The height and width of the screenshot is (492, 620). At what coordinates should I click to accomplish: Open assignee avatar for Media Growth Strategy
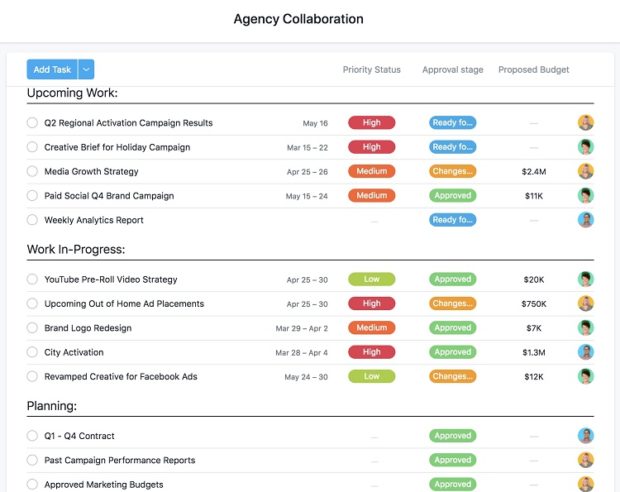coord(586,171)
